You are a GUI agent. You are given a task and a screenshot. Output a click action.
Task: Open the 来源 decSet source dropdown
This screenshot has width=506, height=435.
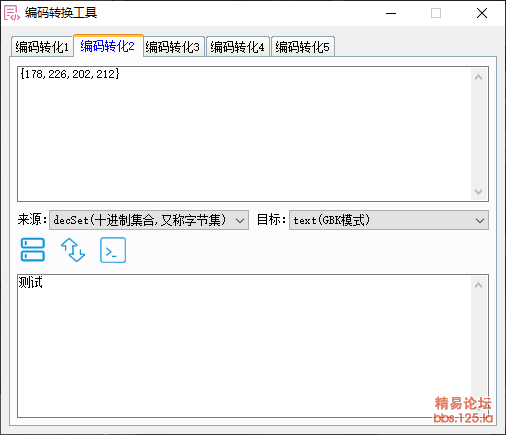click(x=149, y=220)
